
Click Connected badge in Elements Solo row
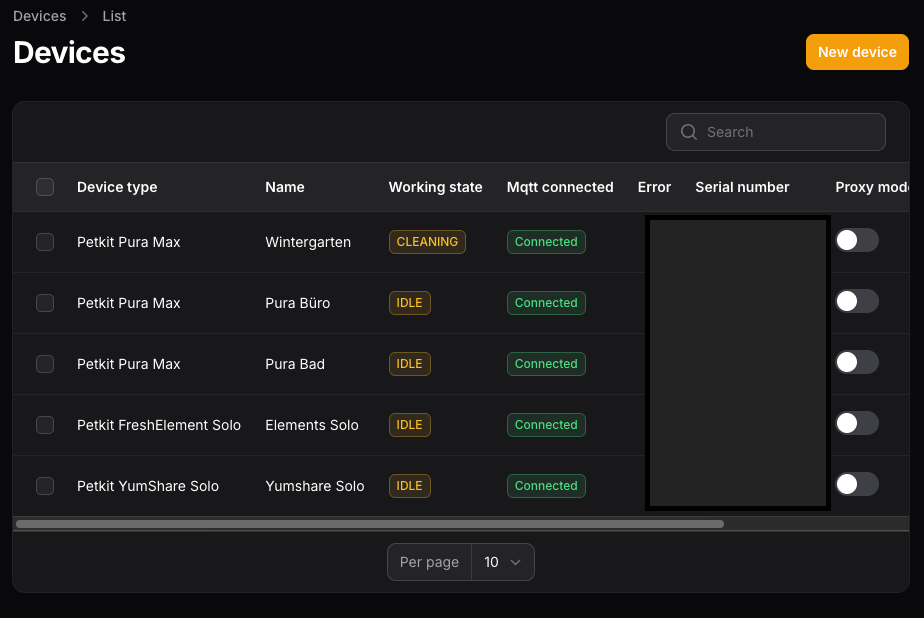pyautogui.click(x=546, y=425)
